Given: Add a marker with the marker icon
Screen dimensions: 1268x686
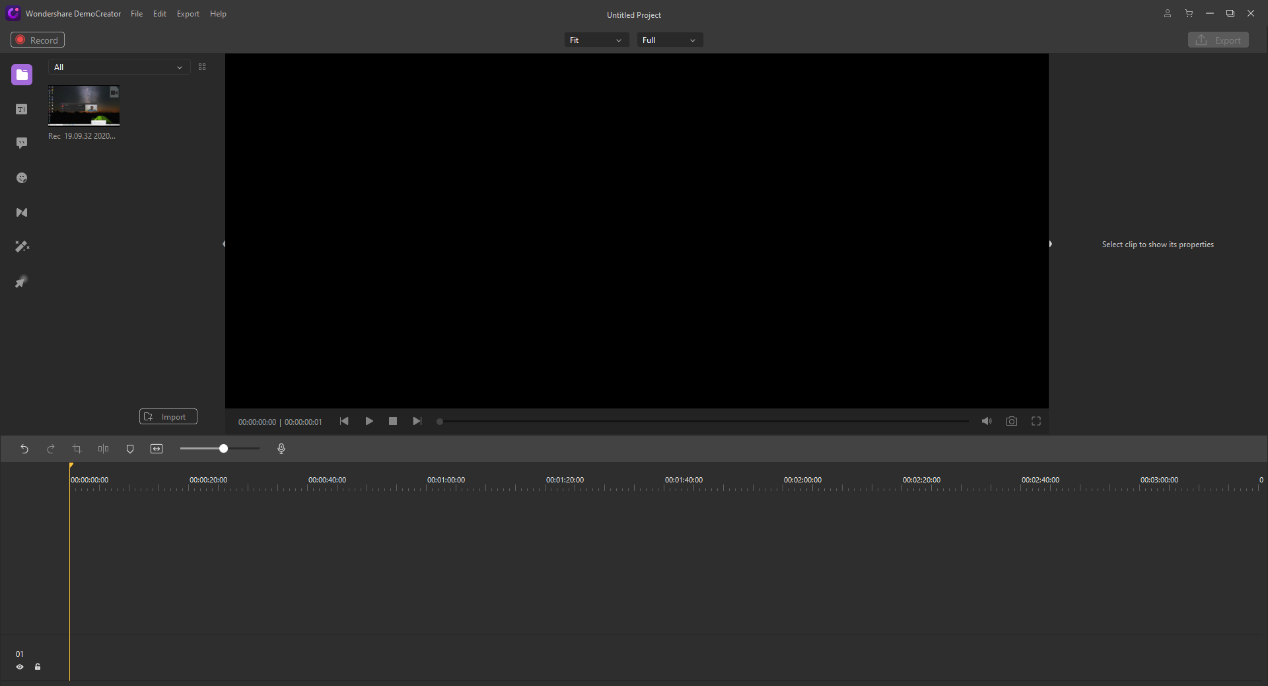Looking at the screenshot, I should point(130,449).
